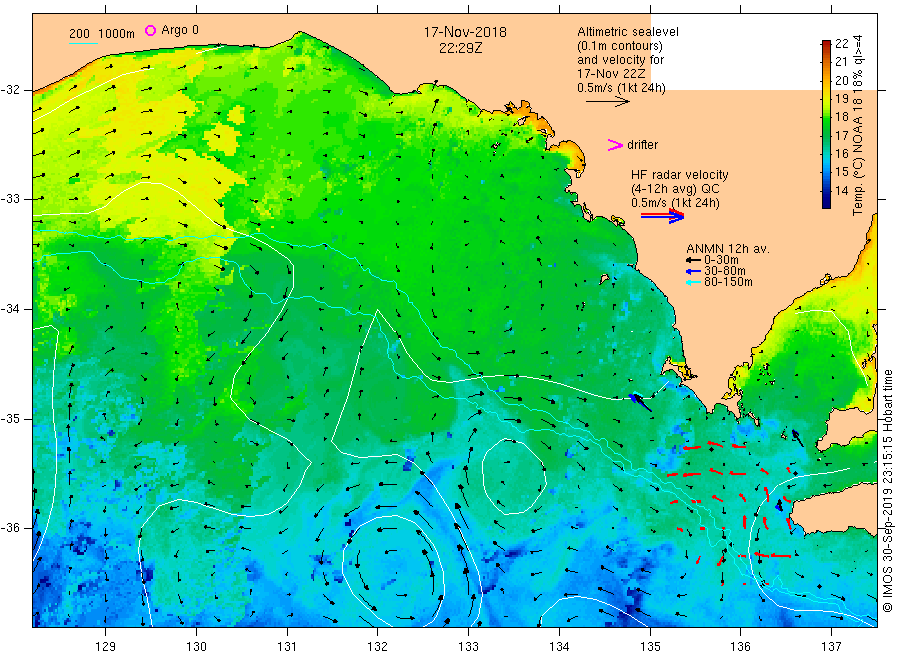The width and height of the screenshot is (900, 660).
Task: Click the 'Argo 0' label
Action: (x=180, y=30)
